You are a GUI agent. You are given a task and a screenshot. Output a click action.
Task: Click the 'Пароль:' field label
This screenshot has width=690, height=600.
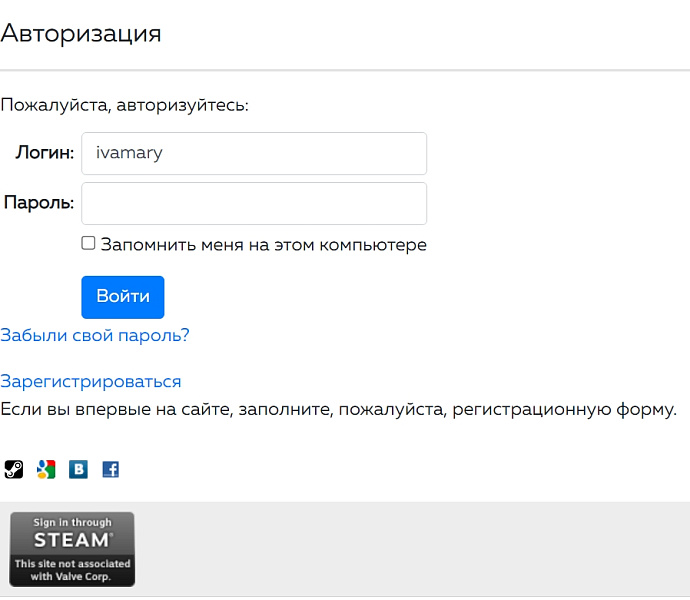pyautogui.click(x=39, y=203)
